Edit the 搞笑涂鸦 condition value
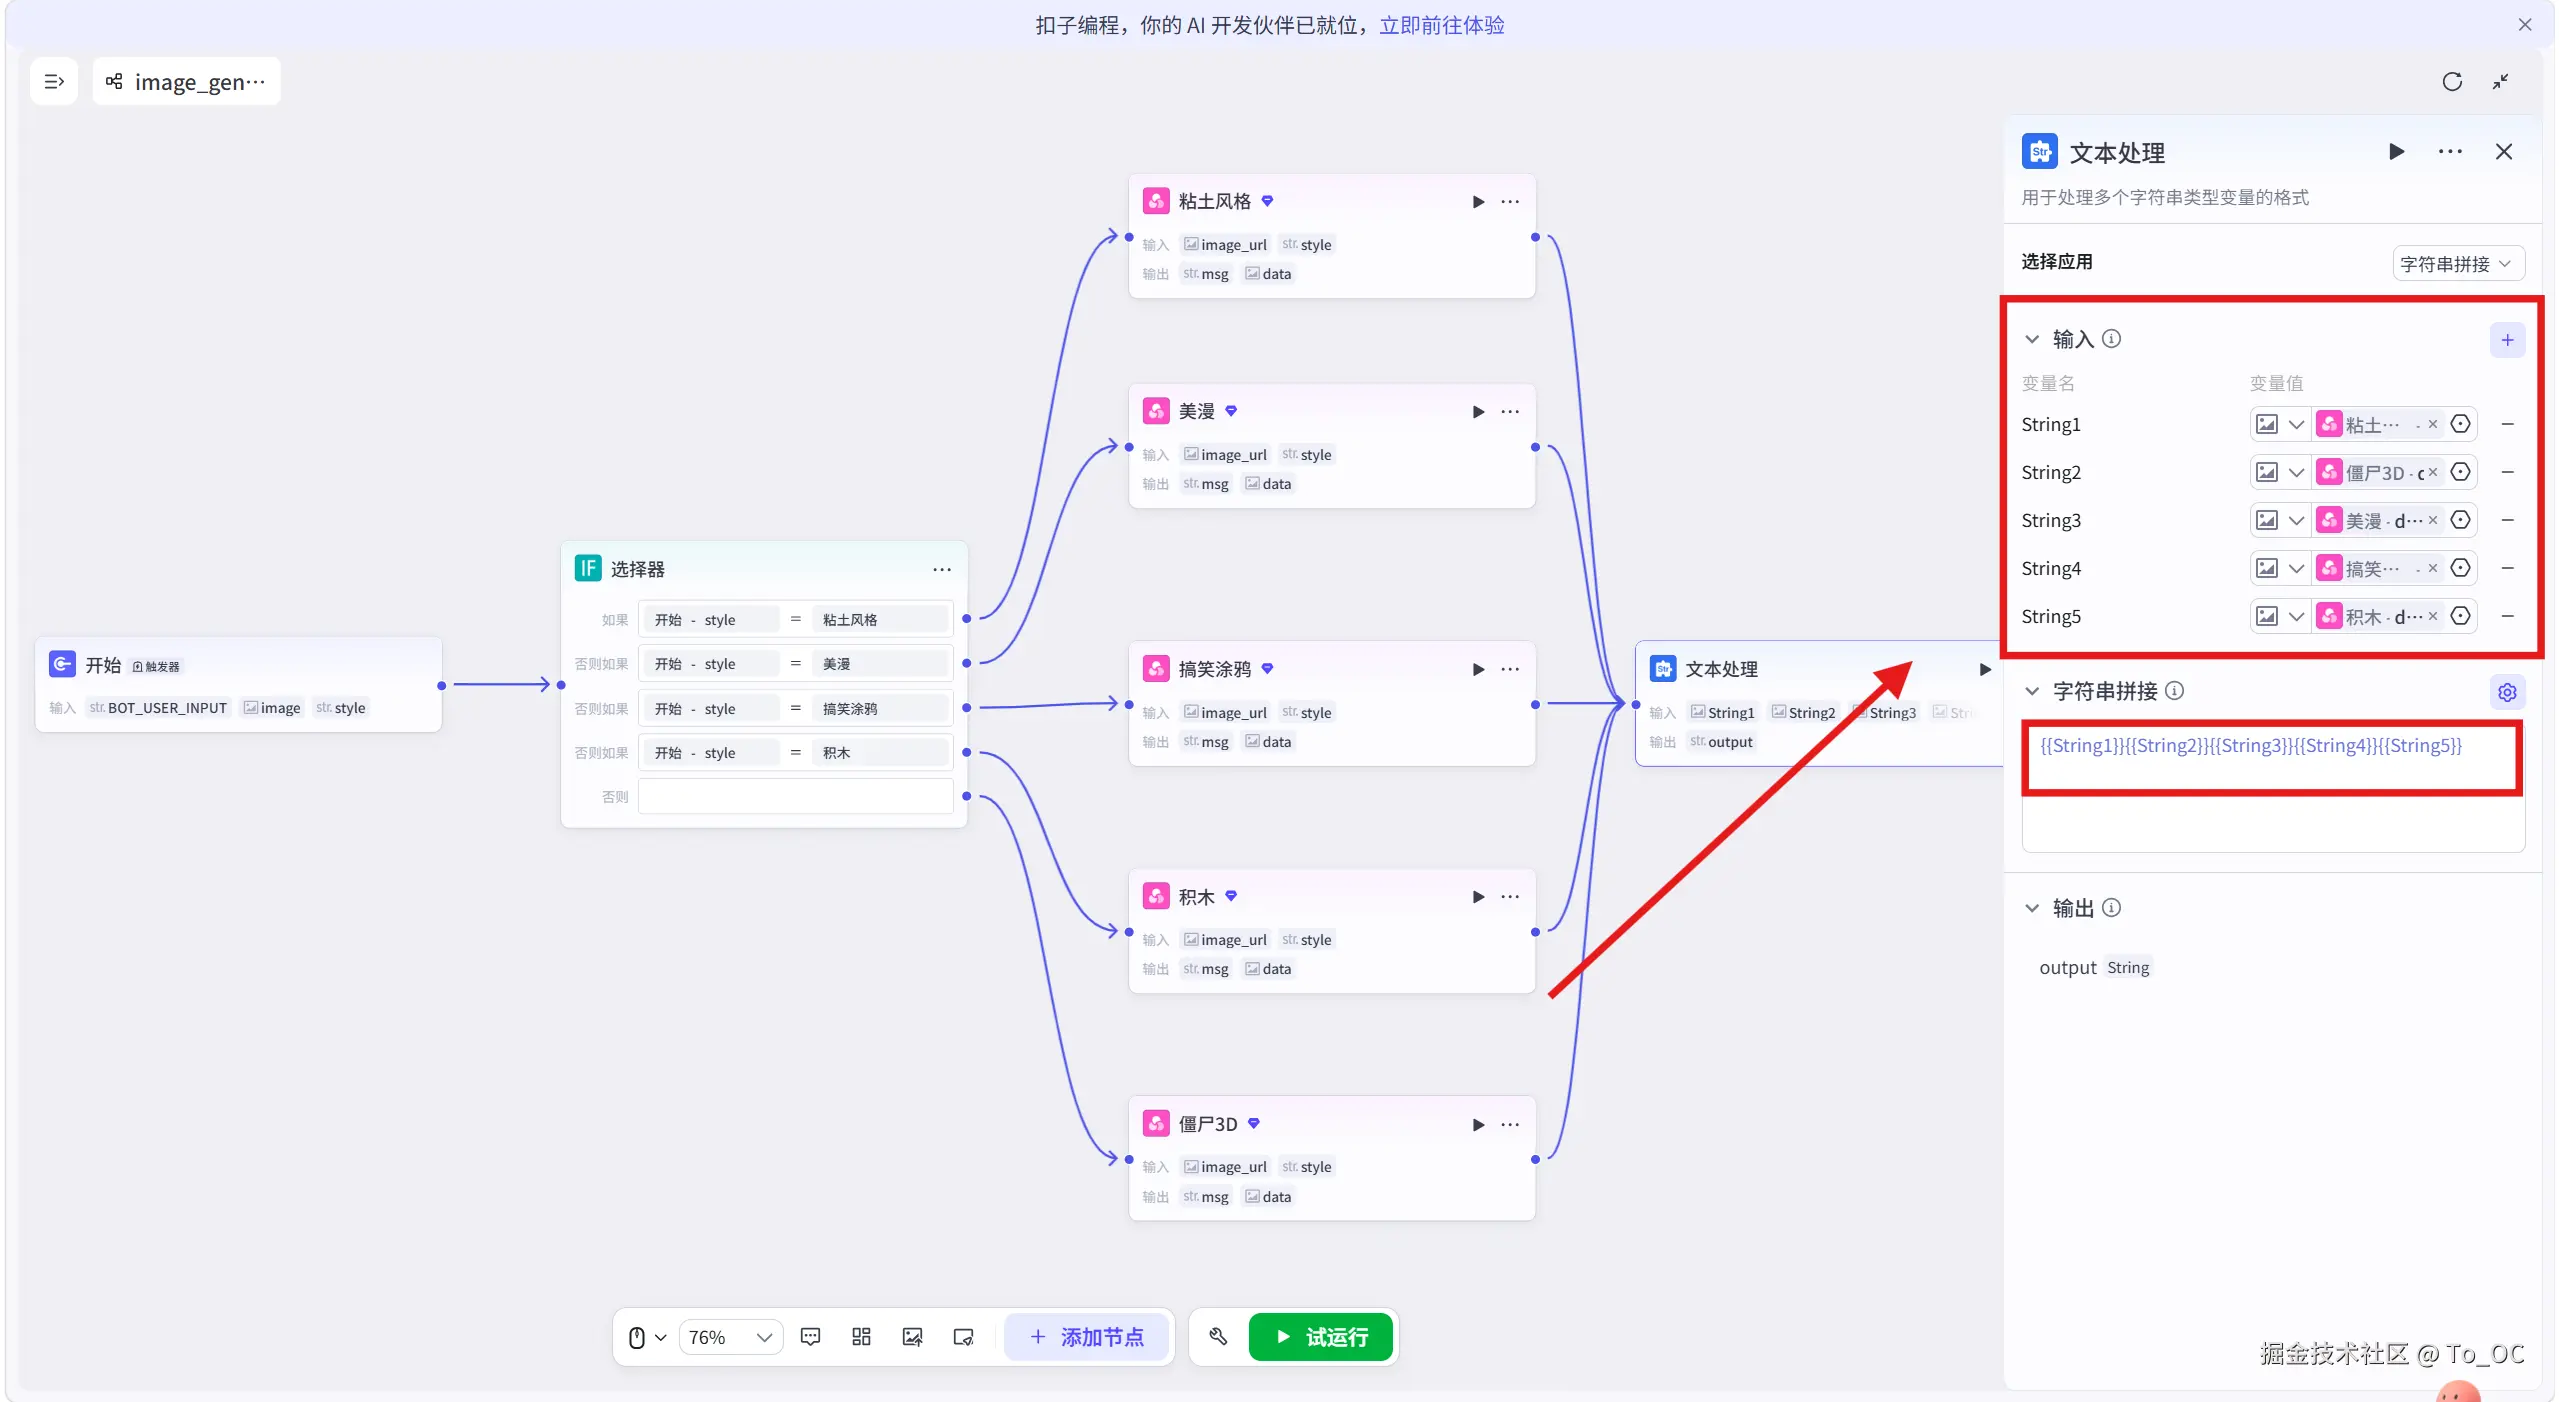This screenshot has width=2559, height=1402. pos(879,709)
